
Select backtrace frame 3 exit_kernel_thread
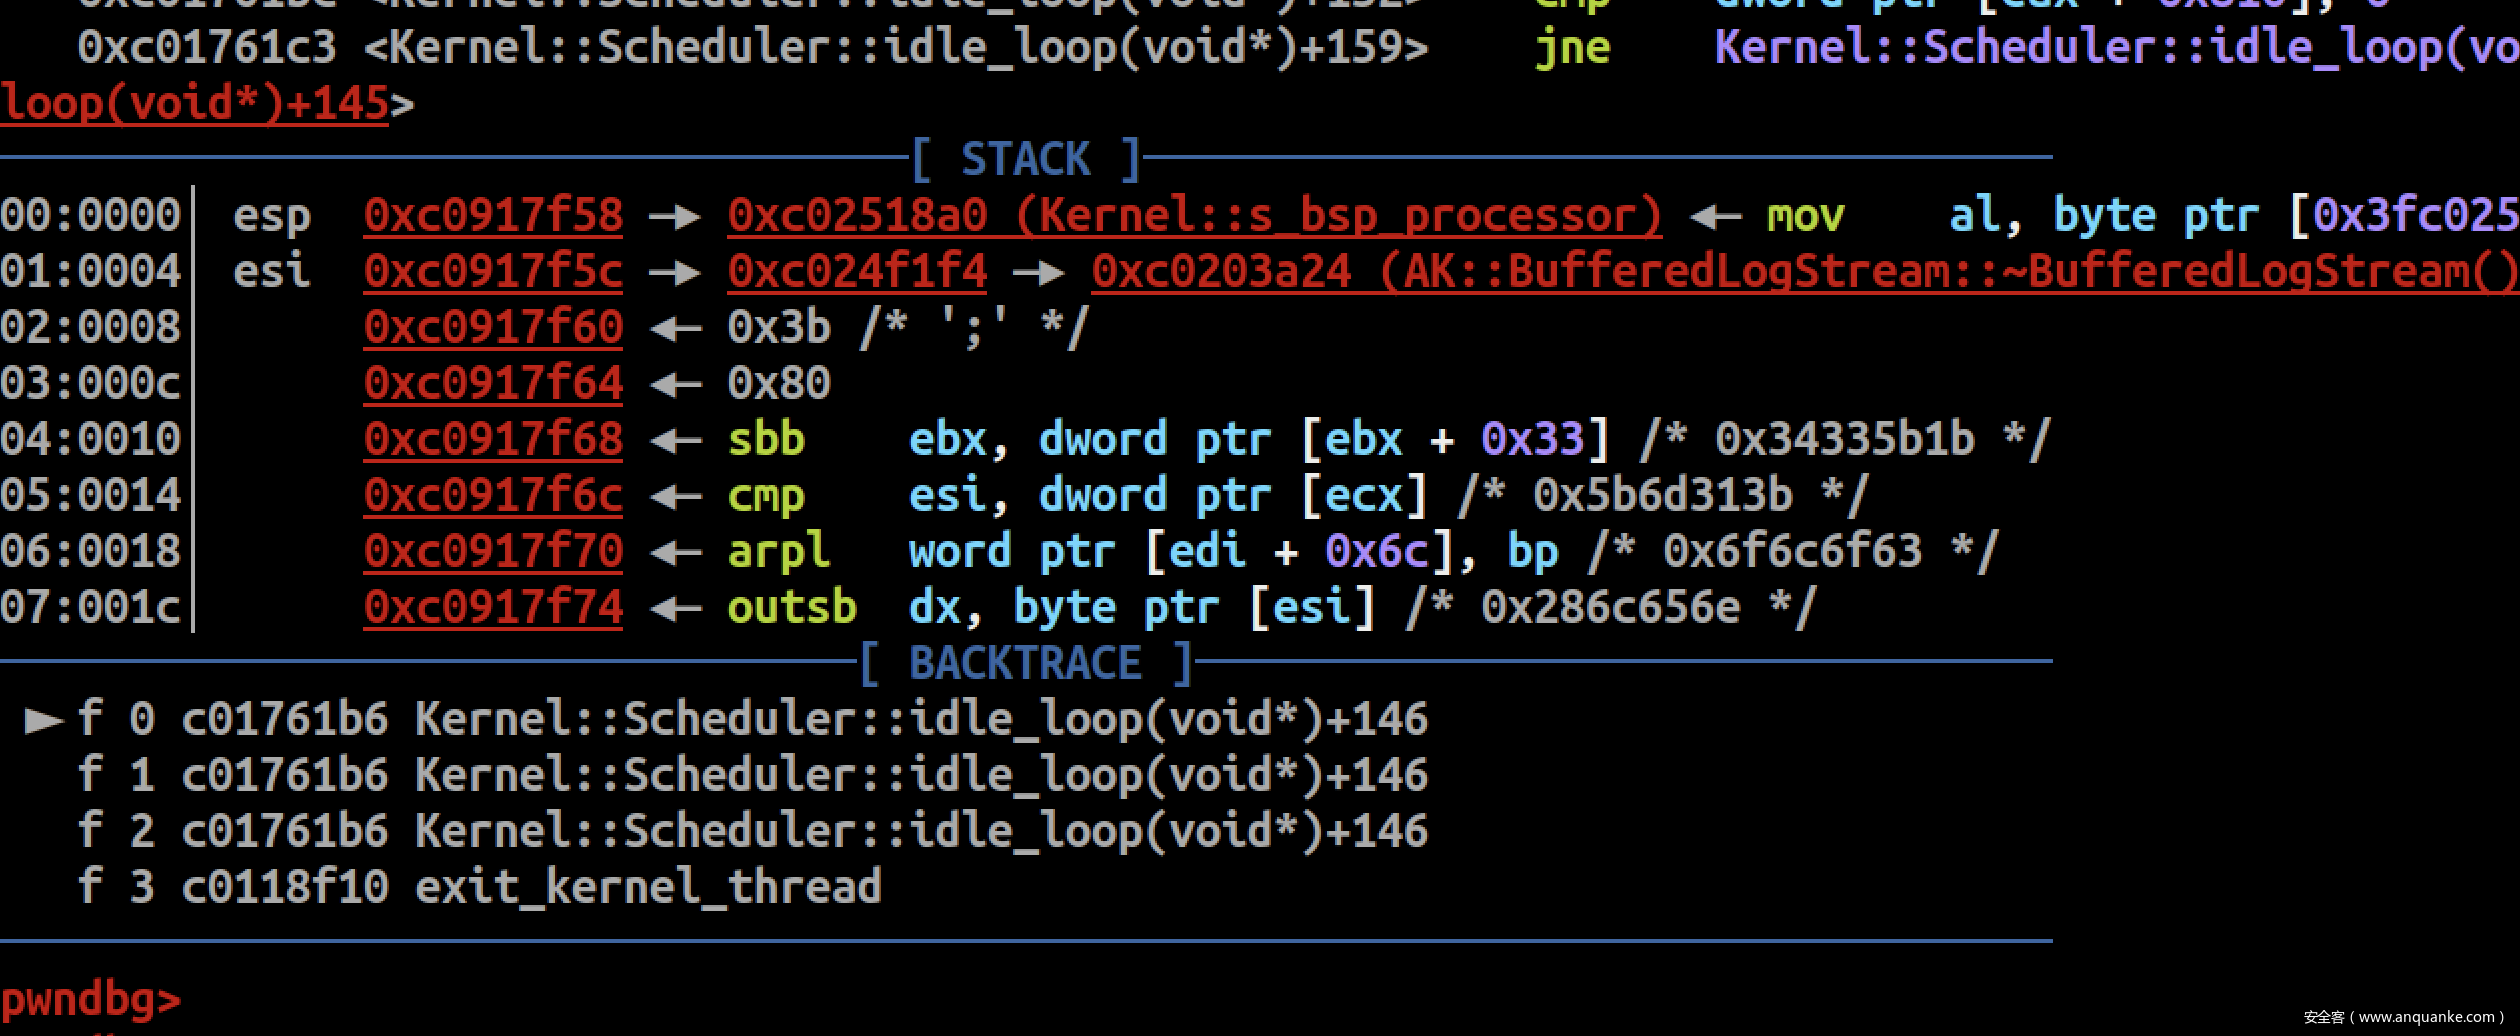(480, 888)
